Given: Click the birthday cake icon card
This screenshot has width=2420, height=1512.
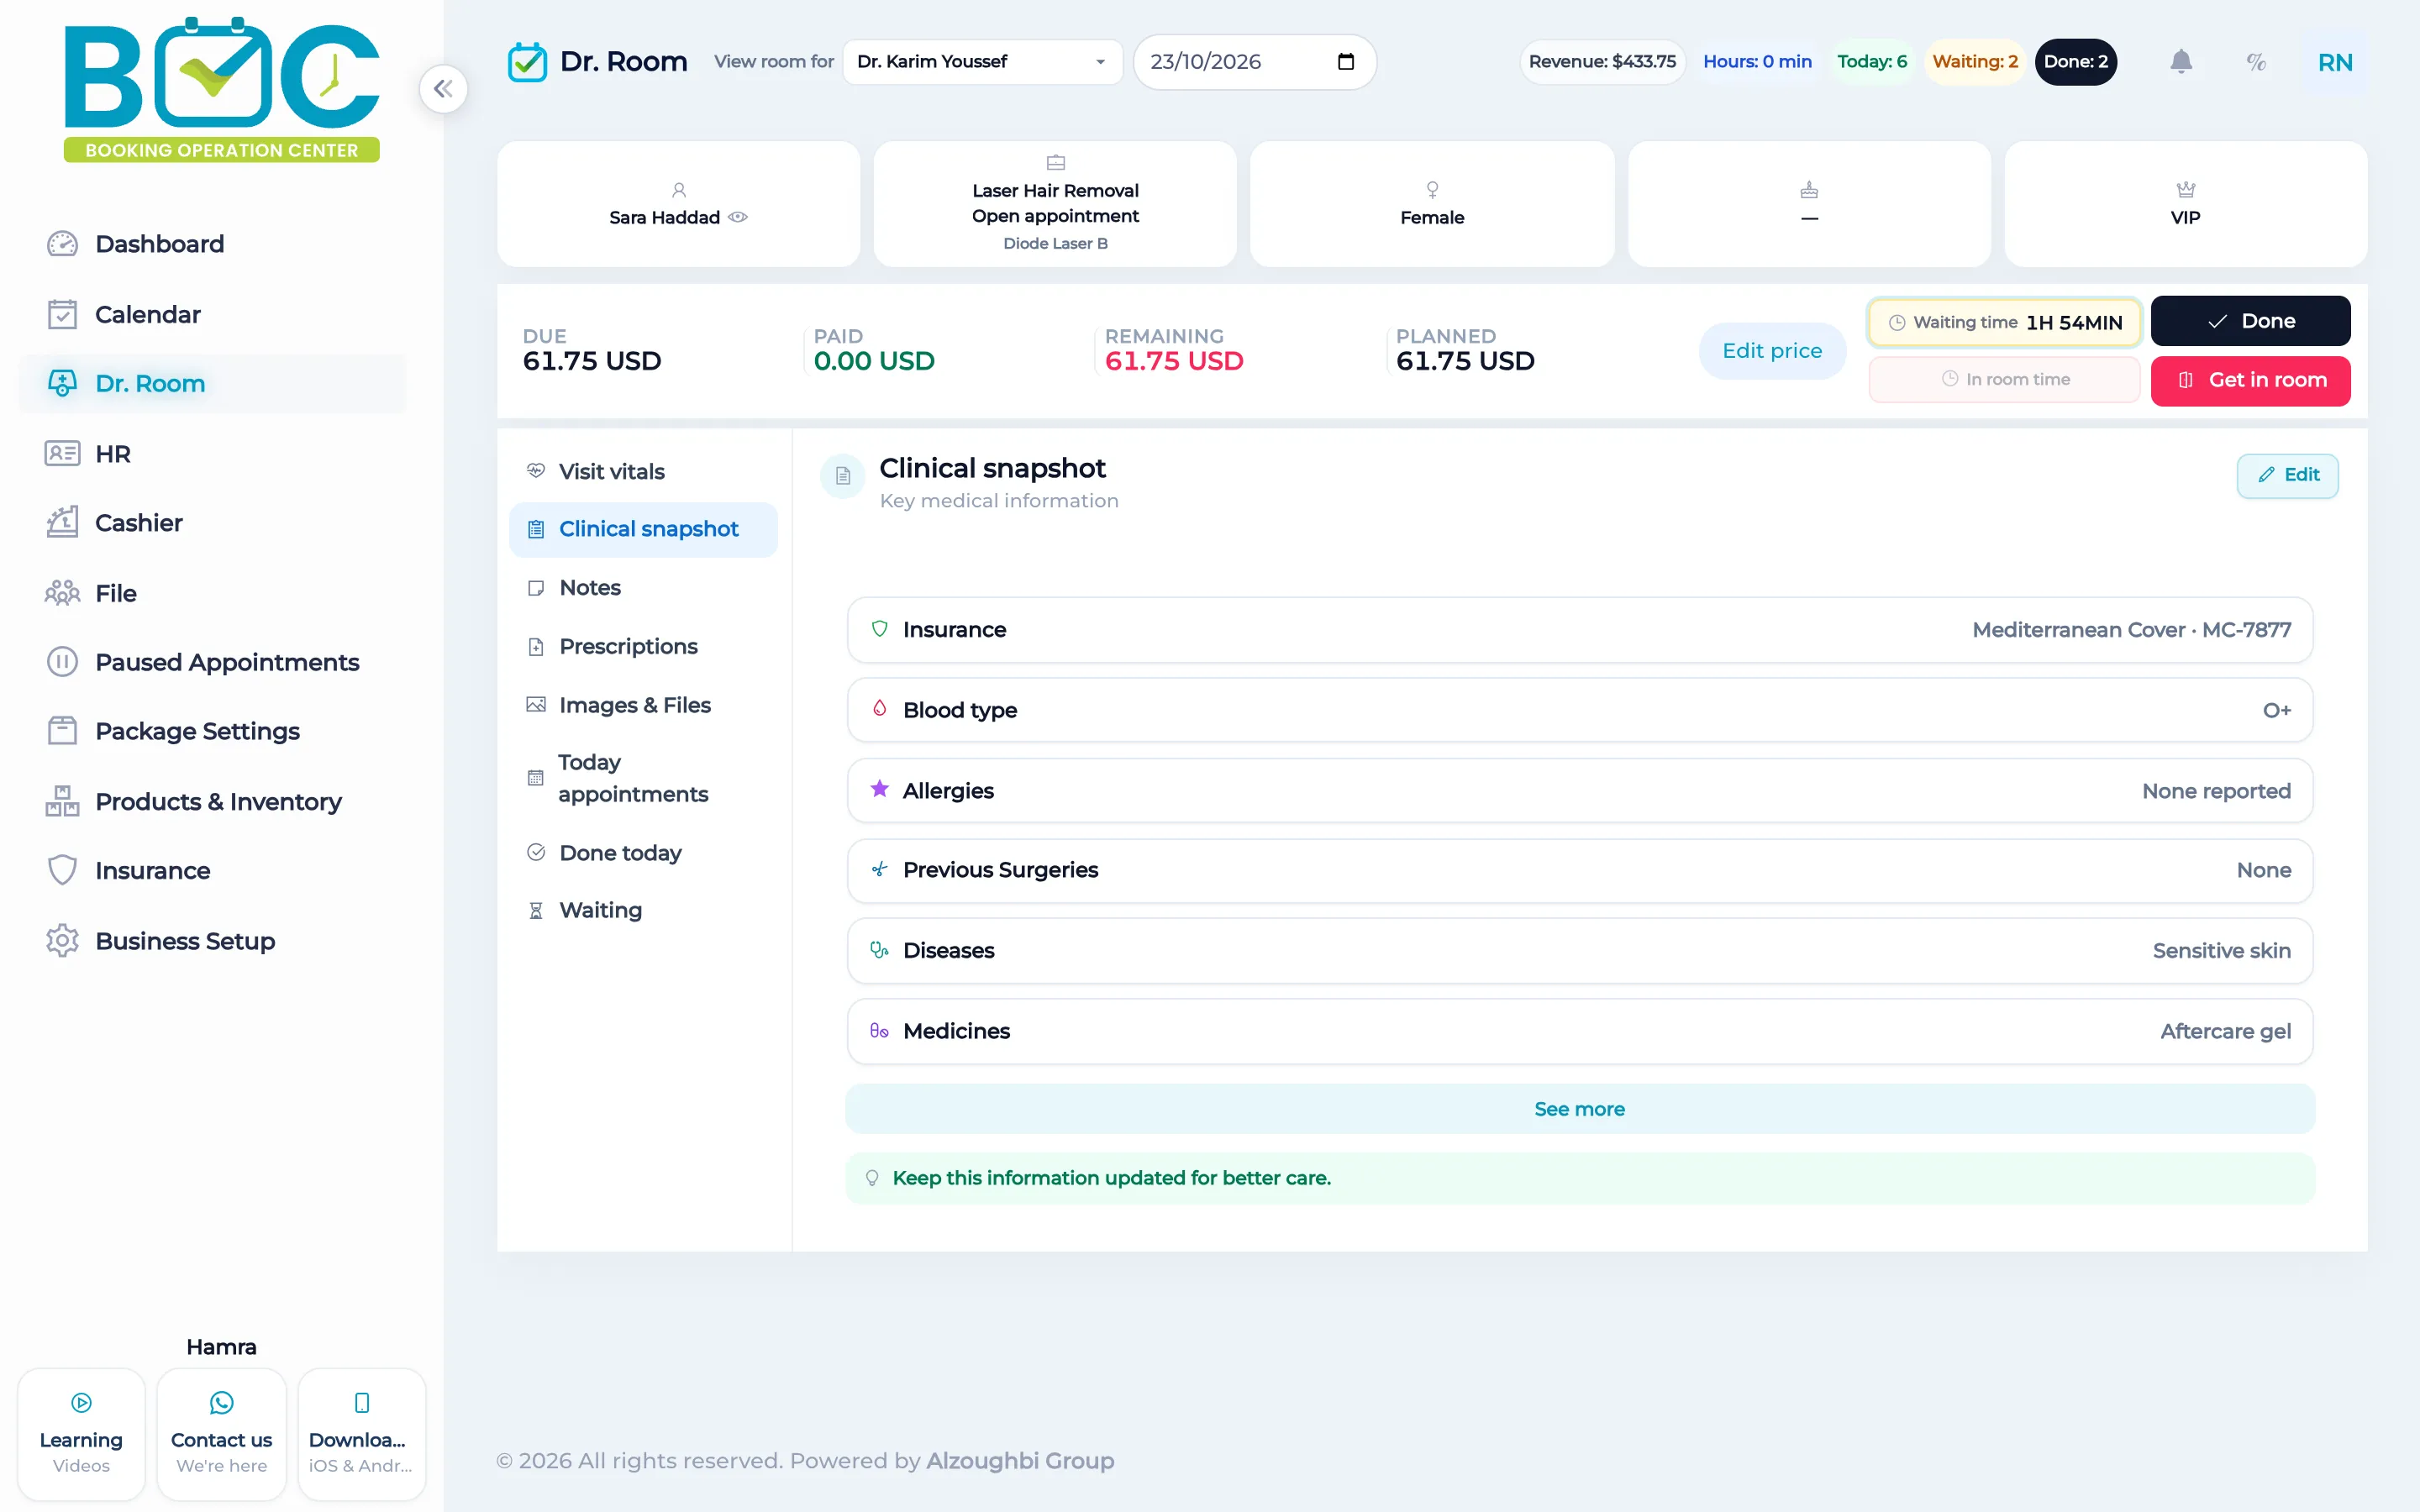Looking at the screenshot, I should [x=1809, y=190].
